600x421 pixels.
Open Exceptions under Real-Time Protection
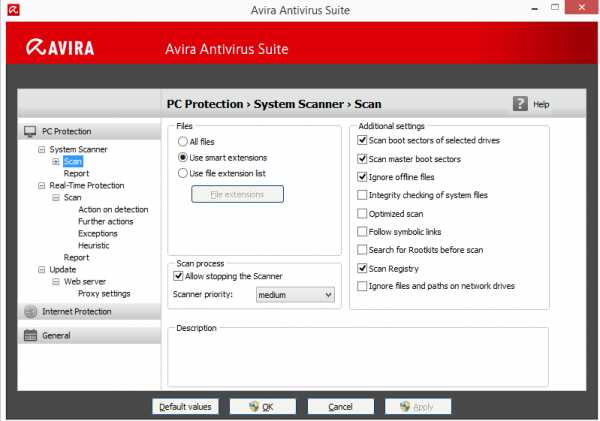[x=98, y=233]
